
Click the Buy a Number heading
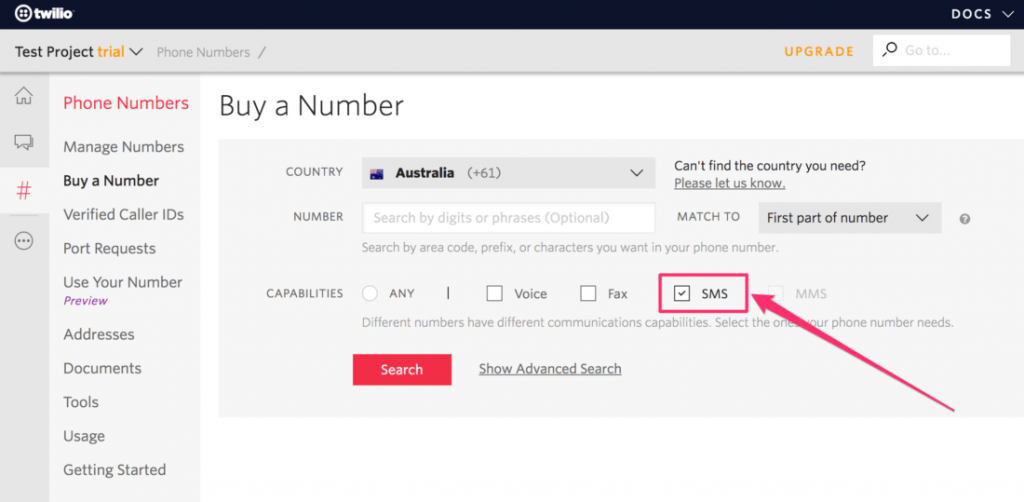312,106
